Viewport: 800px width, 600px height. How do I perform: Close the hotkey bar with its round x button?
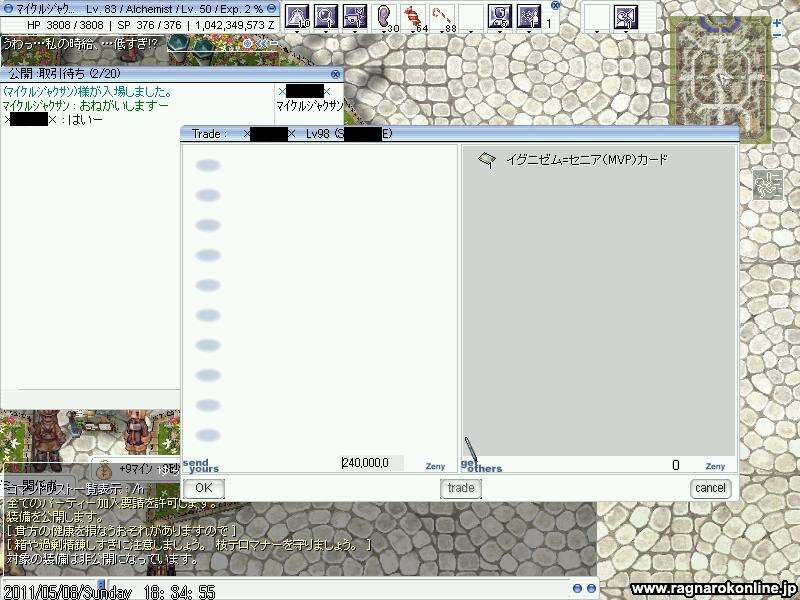[555, 6]
